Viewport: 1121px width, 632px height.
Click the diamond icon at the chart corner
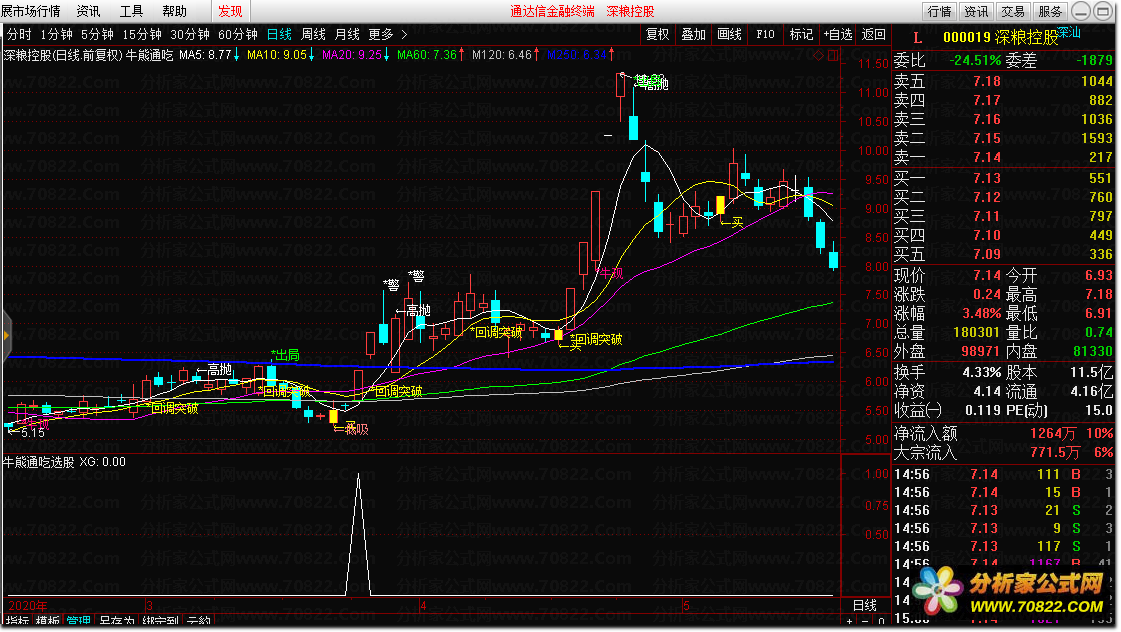point(819,56)
